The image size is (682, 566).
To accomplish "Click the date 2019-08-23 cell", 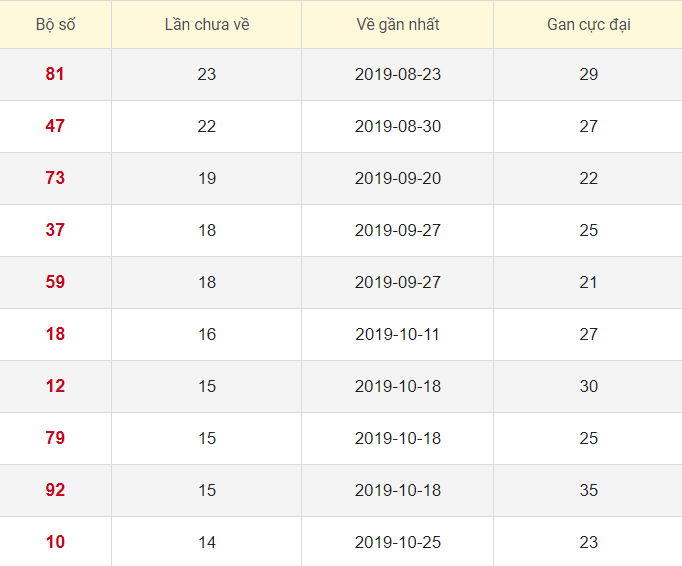I will click(x=397, y=74).
